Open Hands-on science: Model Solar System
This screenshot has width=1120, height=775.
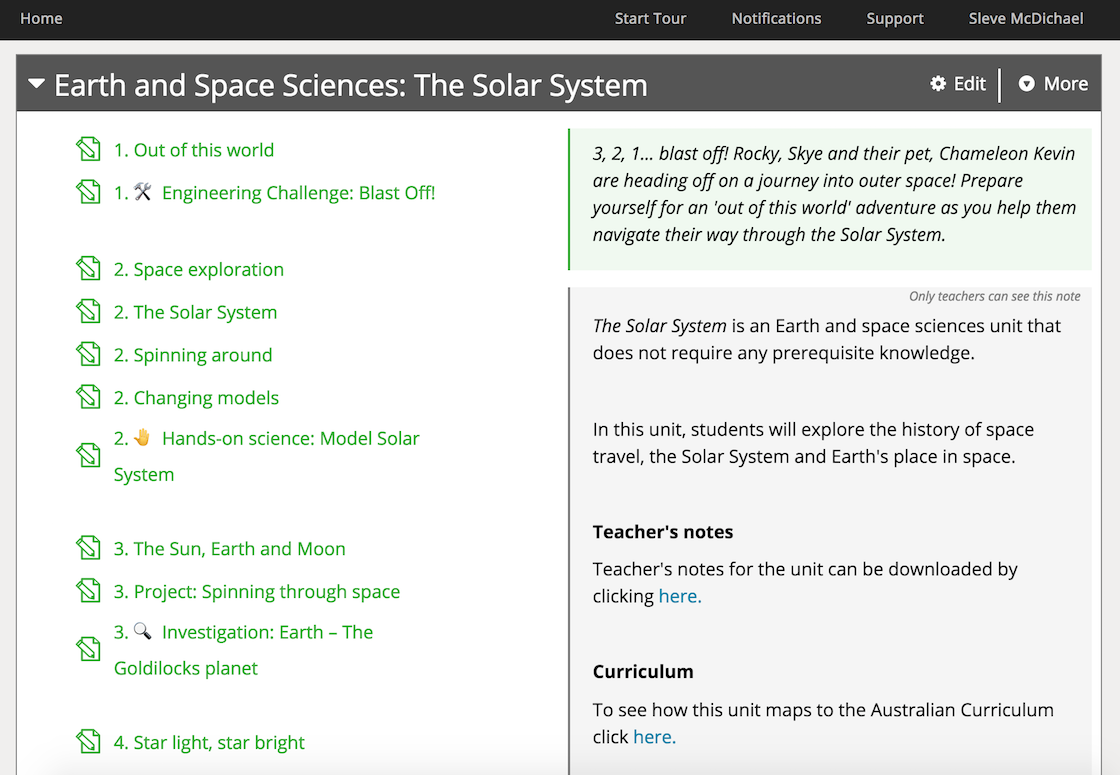266,456
